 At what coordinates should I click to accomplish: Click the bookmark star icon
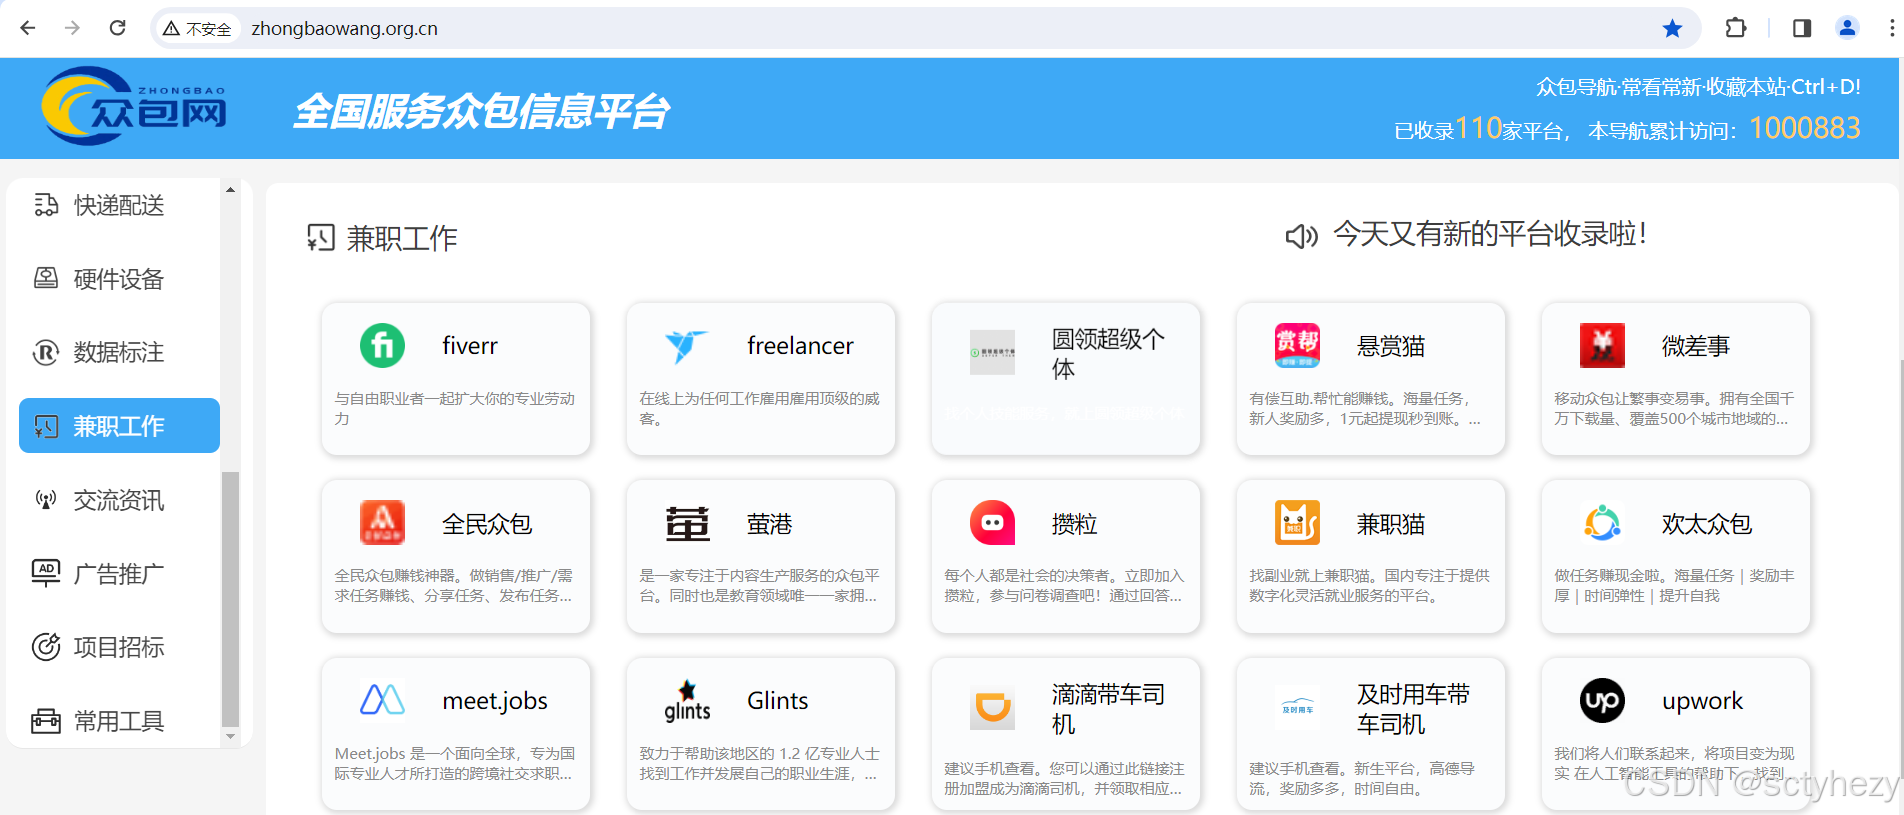coord(1672,28)
